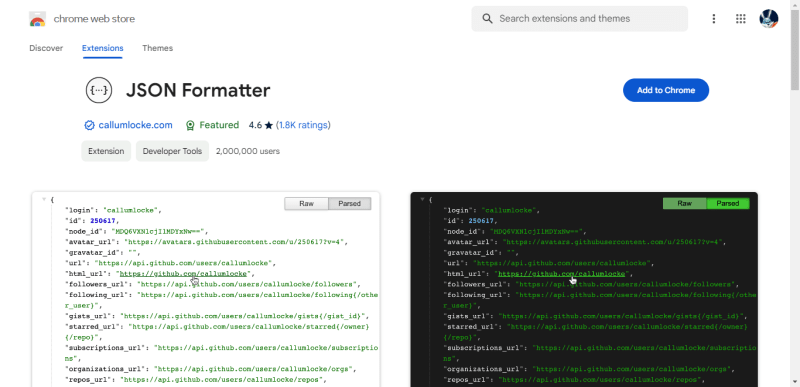
Task: Click "organizations_url" key in dark screenshot
Action: (x=483, y=369)
